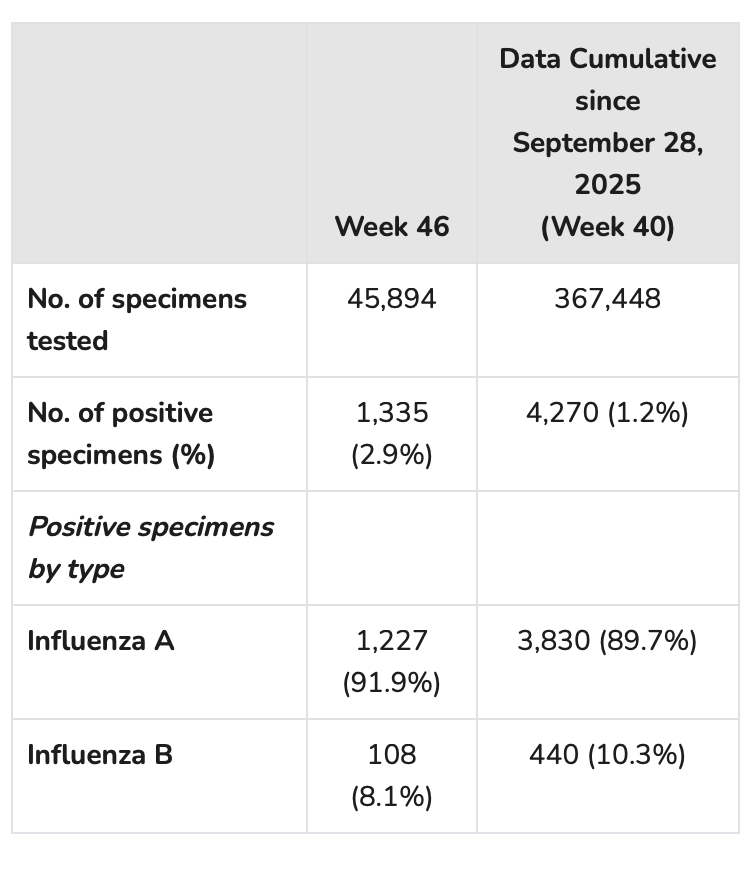
Task: Select the cumulative 4,270 (1.2%) cell
Action: pyautogui.click(x=608, y=413)
